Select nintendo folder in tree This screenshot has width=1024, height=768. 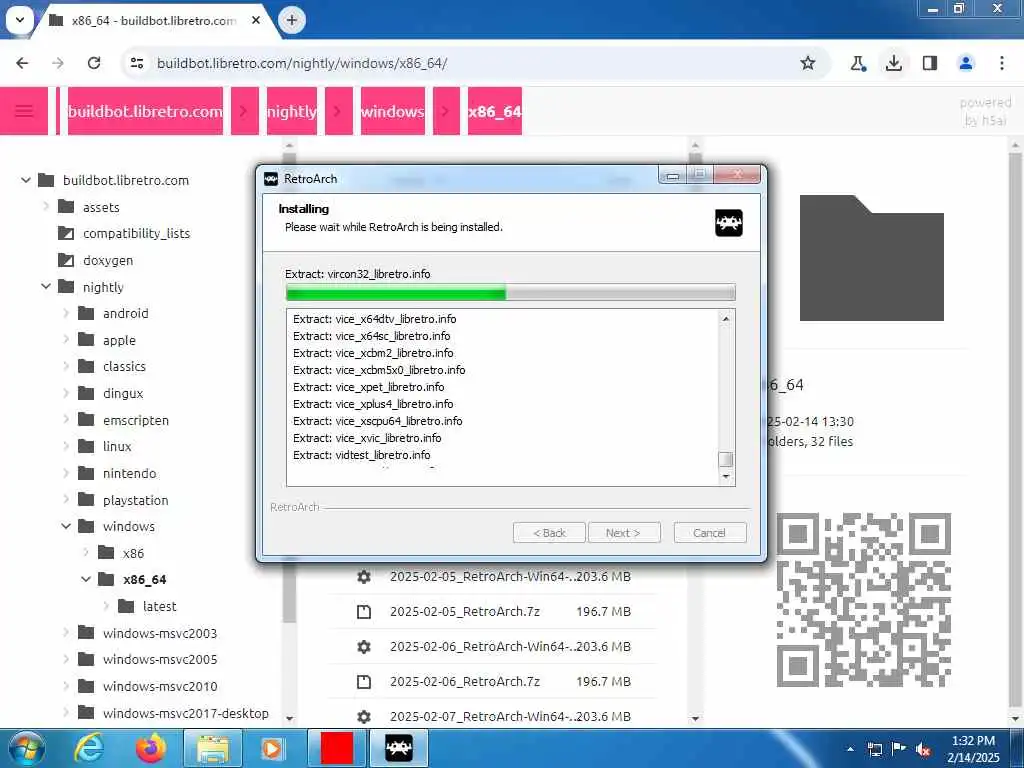click(117, 473)
